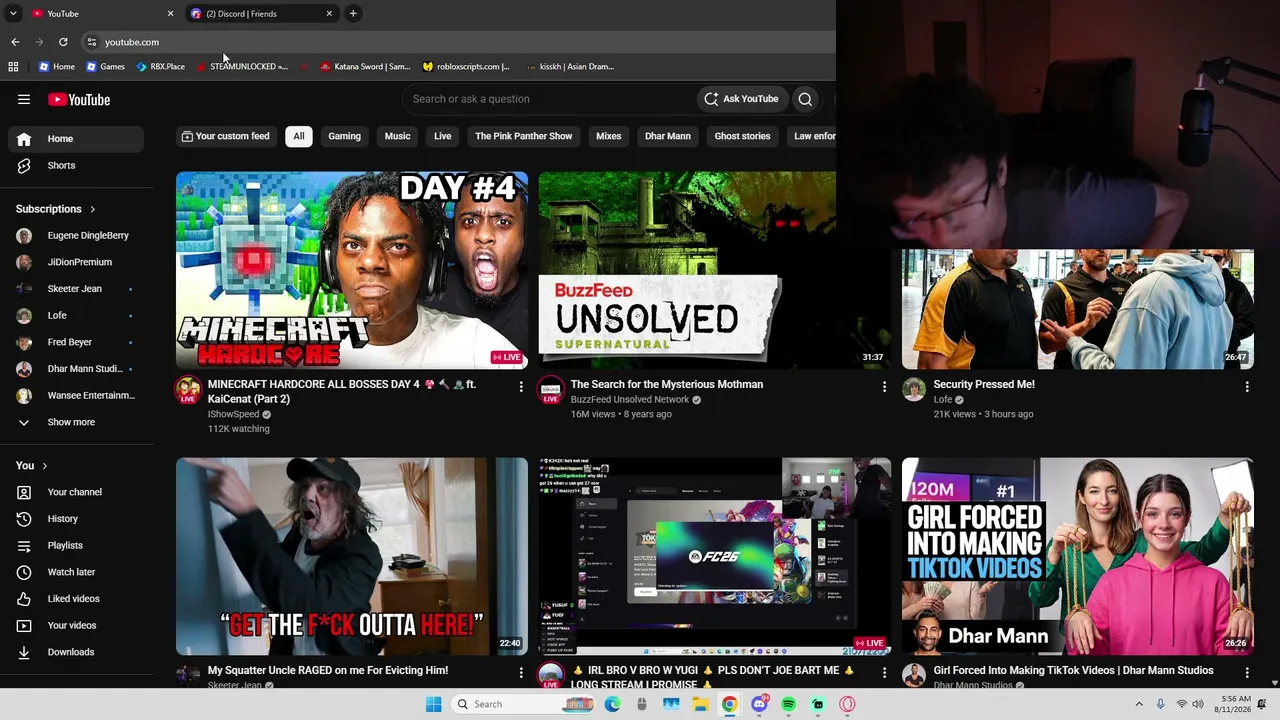Click the YouTube search input field
Viewport: 1280px width, 720px height.
[x=550, y=99]
